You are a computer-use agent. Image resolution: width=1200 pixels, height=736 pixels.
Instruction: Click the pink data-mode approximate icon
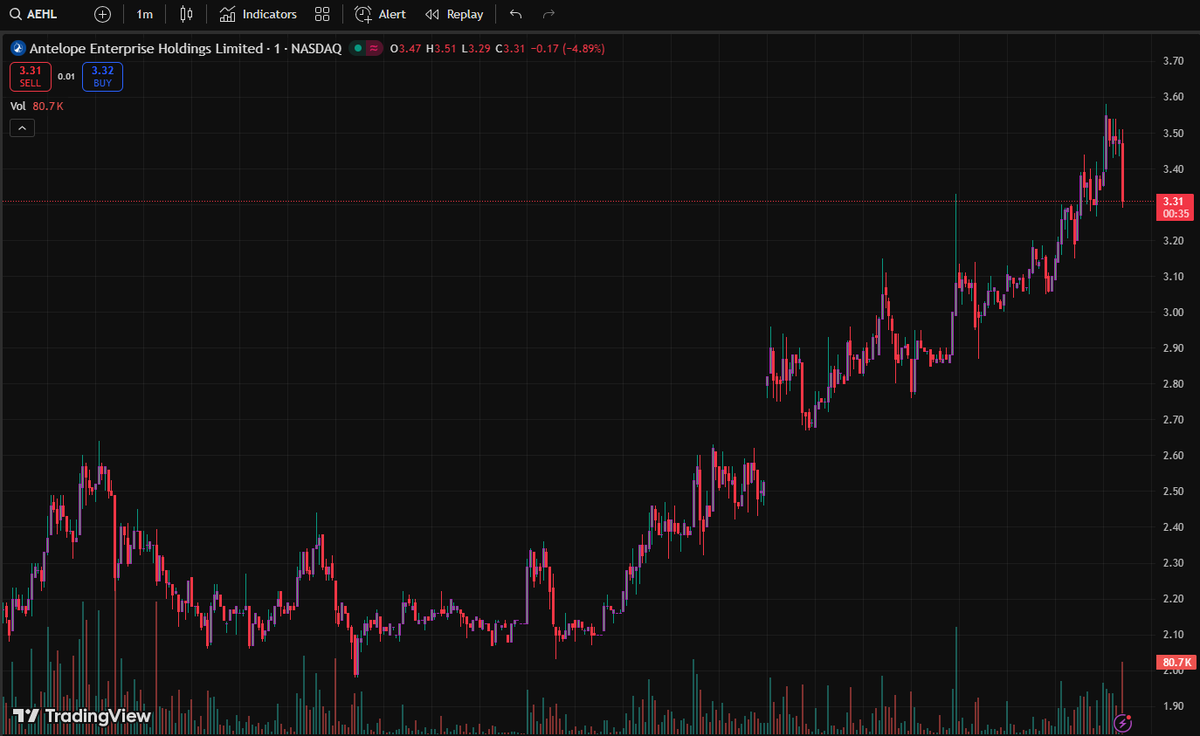tap(375, 48)
